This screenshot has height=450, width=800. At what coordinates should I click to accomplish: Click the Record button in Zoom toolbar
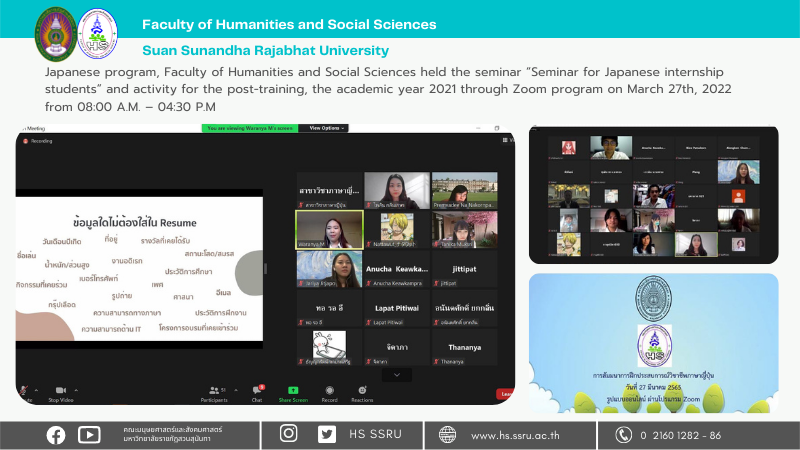pyautogui.click(x=329, y=389)
